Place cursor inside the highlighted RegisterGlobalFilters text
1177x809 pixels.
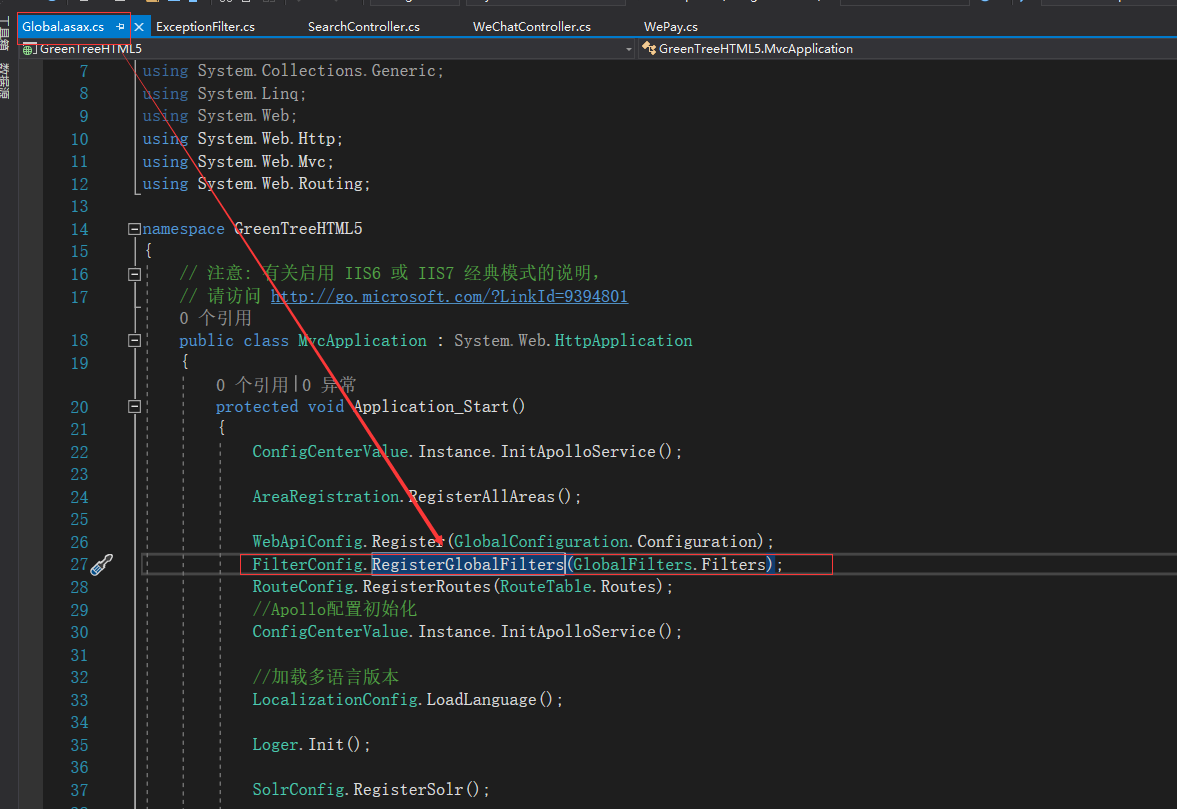467,564
